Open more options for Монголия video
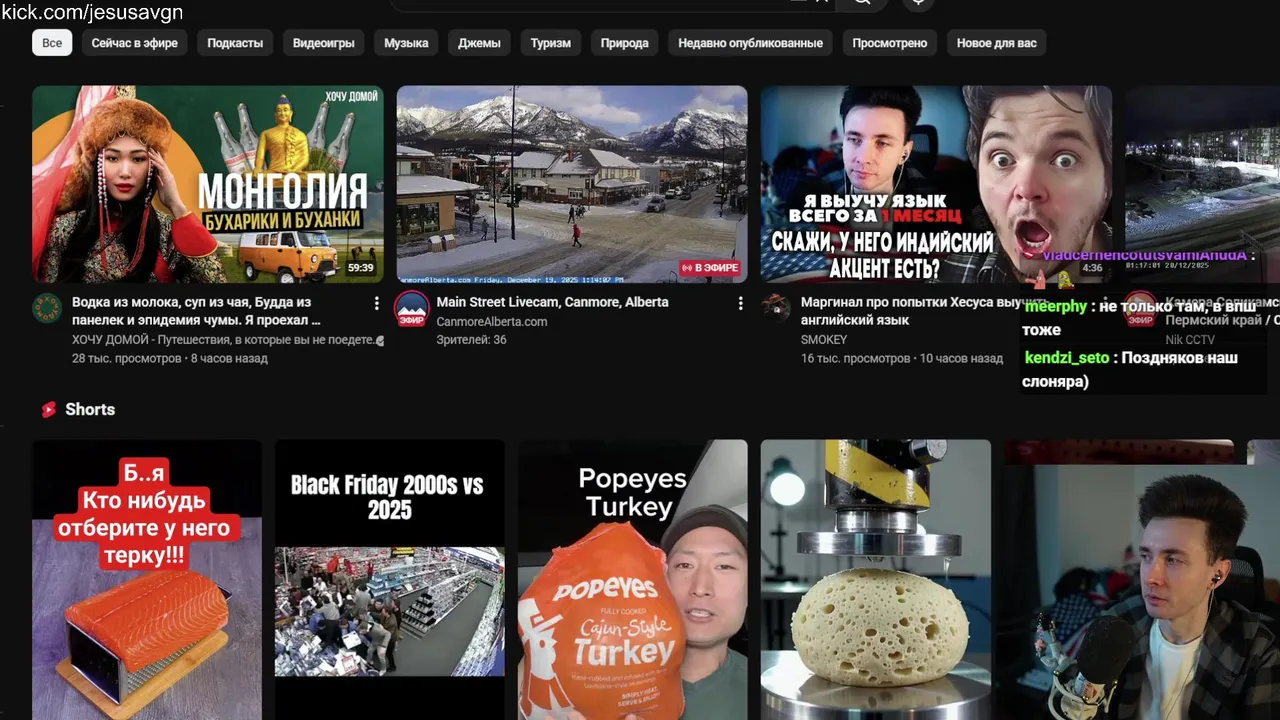 376,303
